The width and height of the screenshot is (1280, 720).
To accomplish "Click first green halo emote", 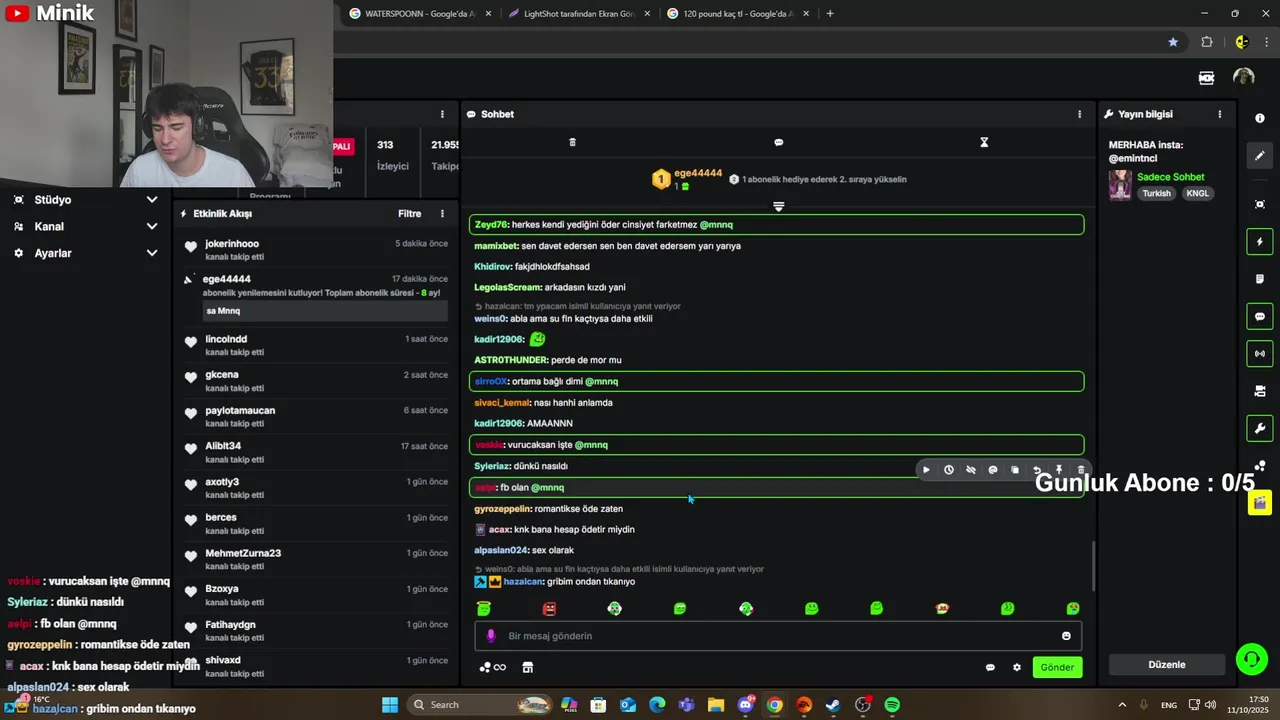I will [484, 608].
